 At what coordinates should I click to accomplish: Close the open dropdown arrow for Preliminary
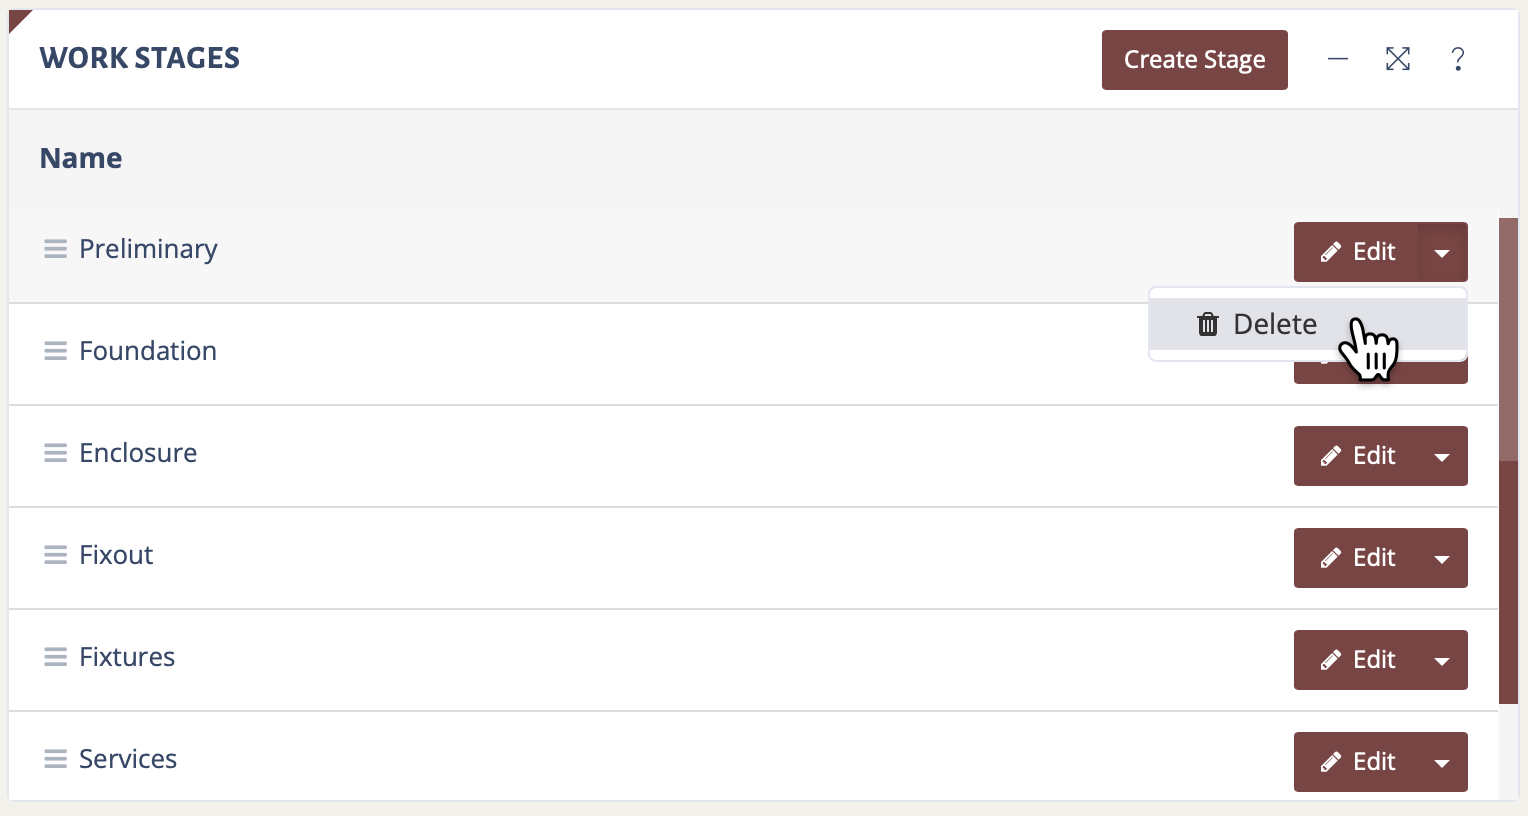(1442, 253)
